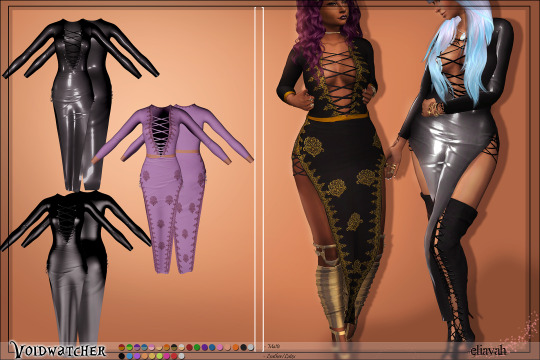Choose lime green swatch in Leather/Latex row
This screenshot has width=540, height=360.
(x=159, y=356)
